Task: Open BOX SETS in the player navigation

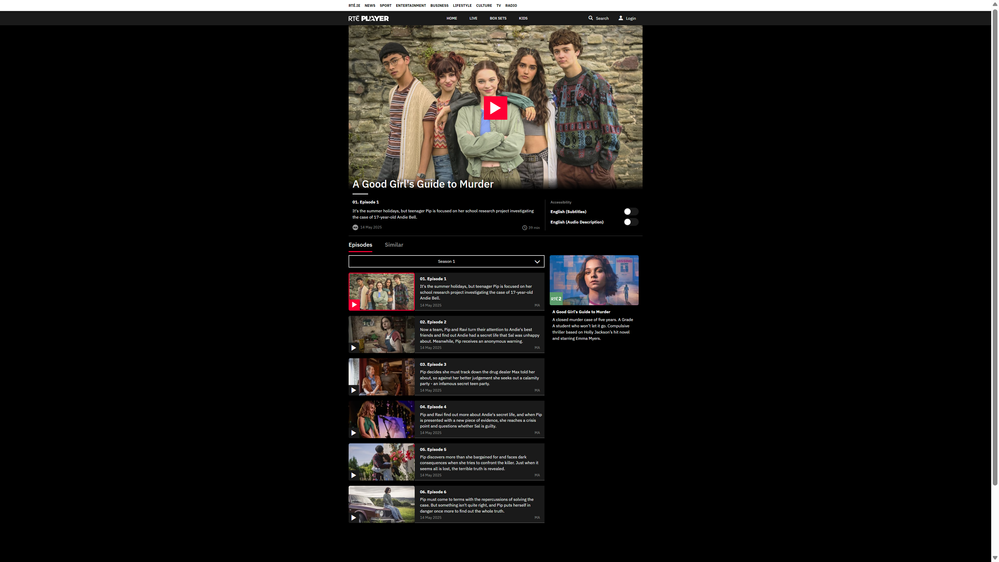Action: 498,18
